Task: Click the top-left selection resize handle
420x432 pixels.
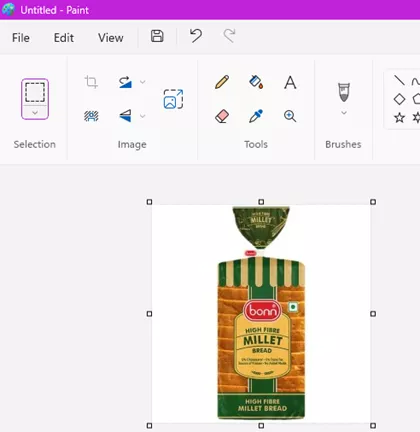Action: 149,202
